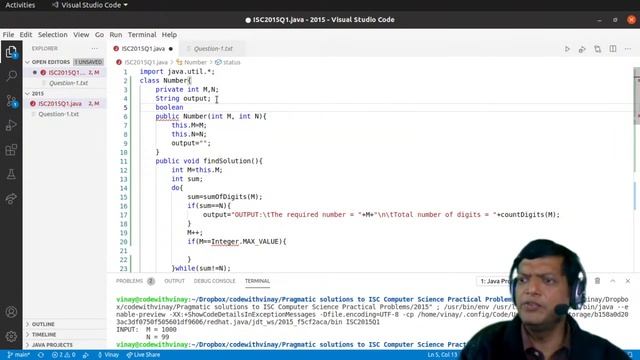Kill the terminal with trash icon

[x=597, y=281]
